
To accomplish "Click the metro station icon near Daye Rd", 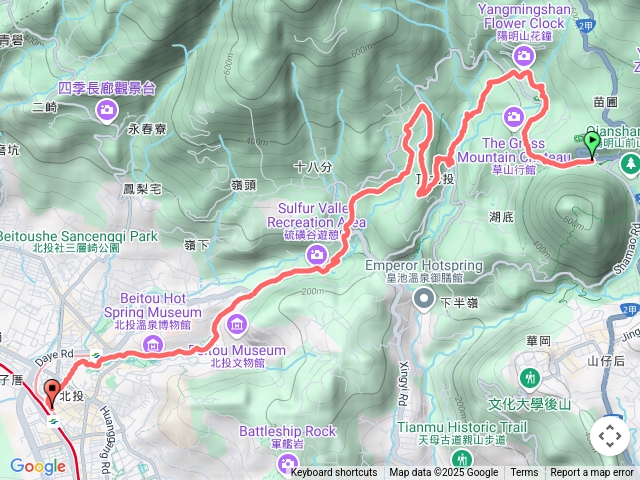I will tap(96, 356).
